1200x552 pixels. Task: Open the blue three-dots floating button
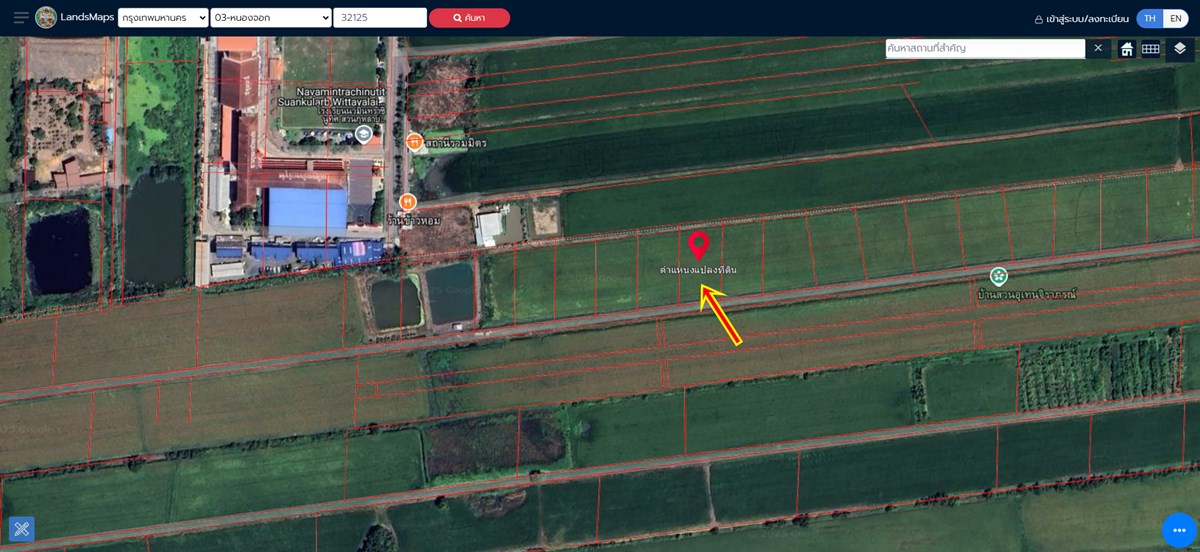coord(1179,530)
